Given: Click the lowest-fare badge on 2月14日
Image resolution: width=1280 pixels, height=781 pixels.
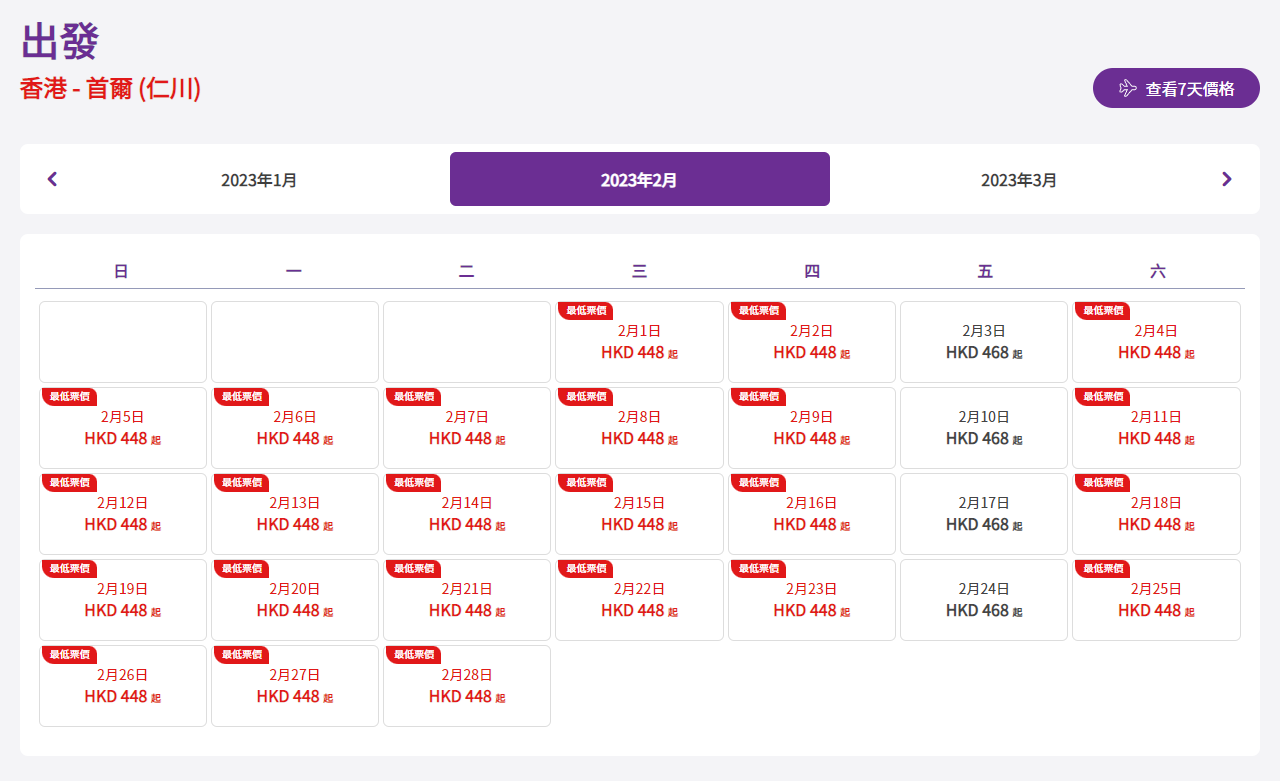Looking at the screenshot, I should coord(413,483).
